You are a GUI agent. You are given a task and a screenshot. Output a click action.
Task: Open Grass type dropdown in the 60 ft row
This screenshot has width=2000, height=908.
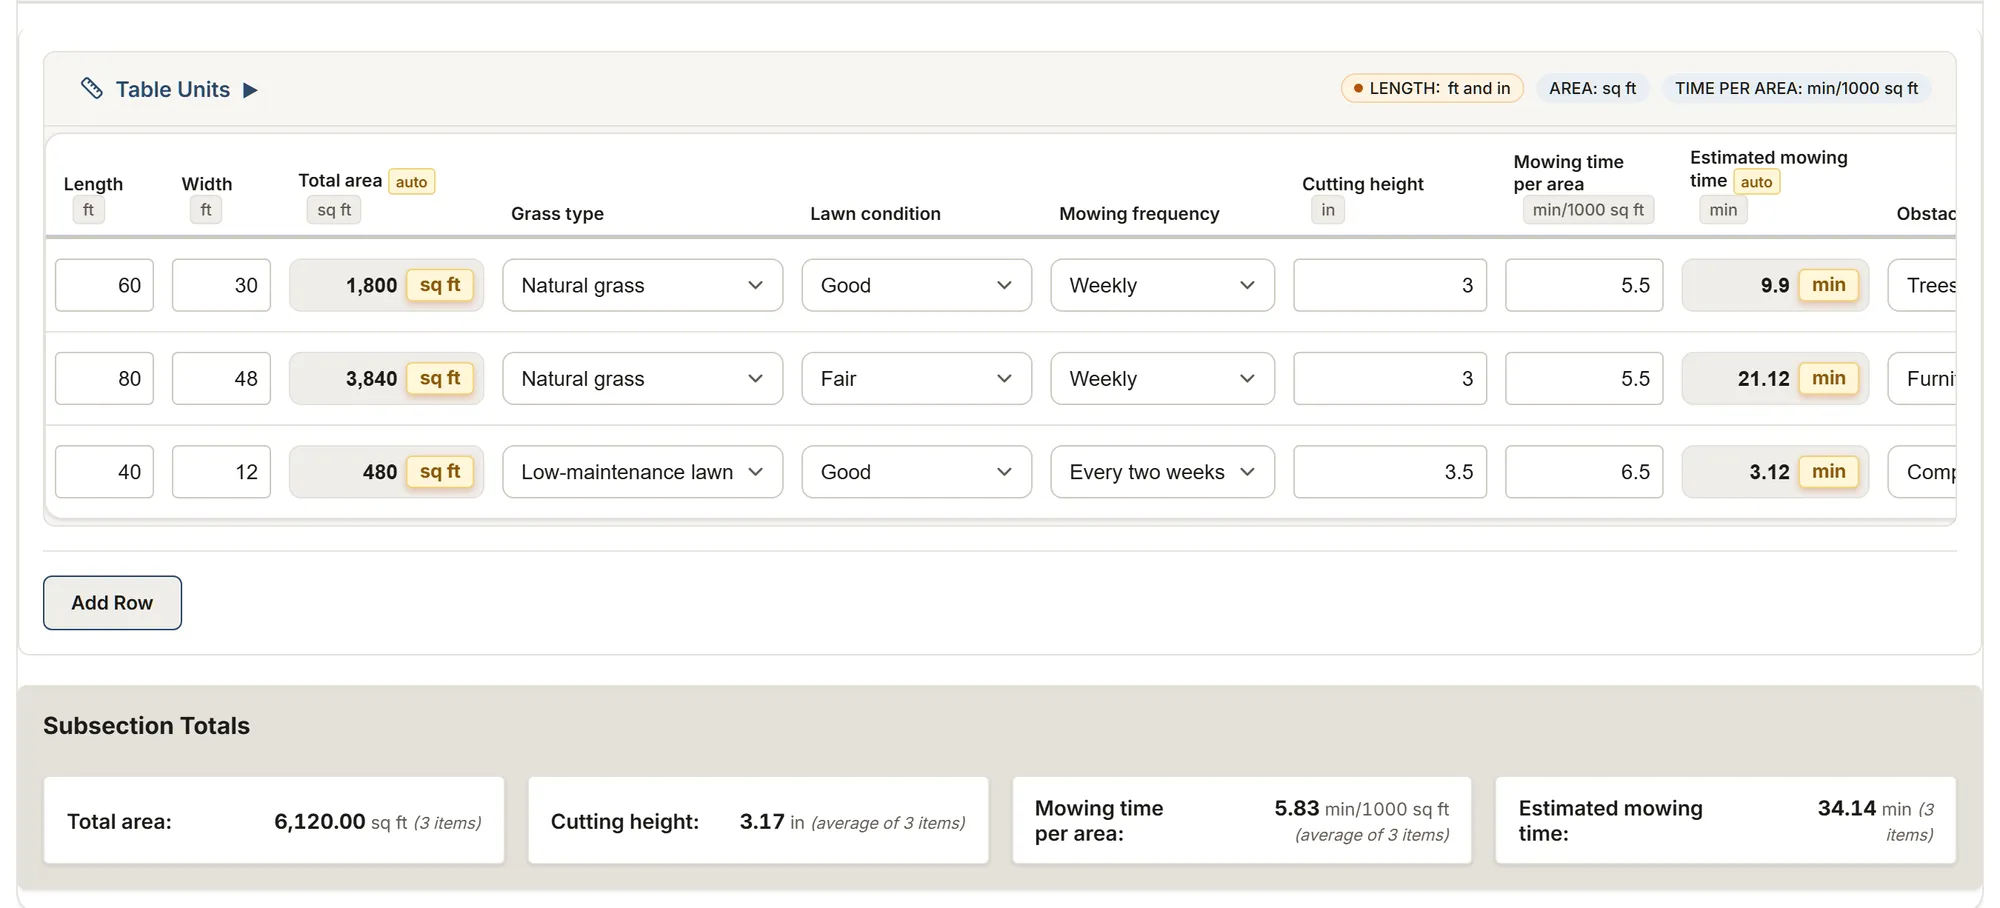[x=642, y=285]
